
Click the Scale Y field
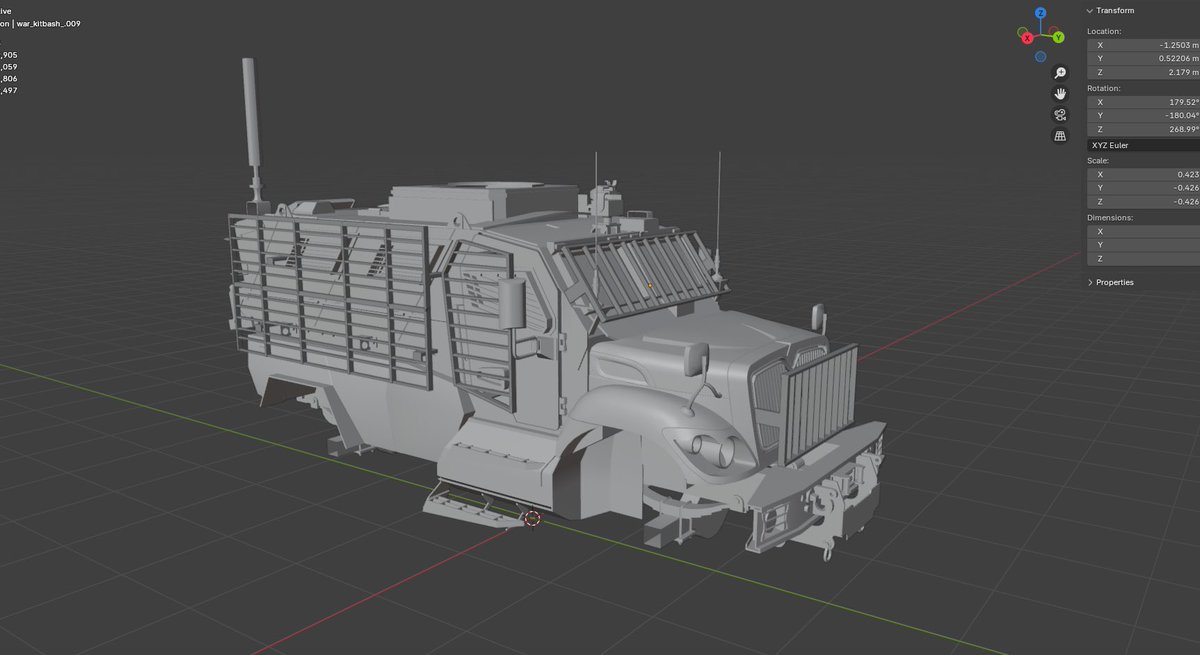point(1143,187)
